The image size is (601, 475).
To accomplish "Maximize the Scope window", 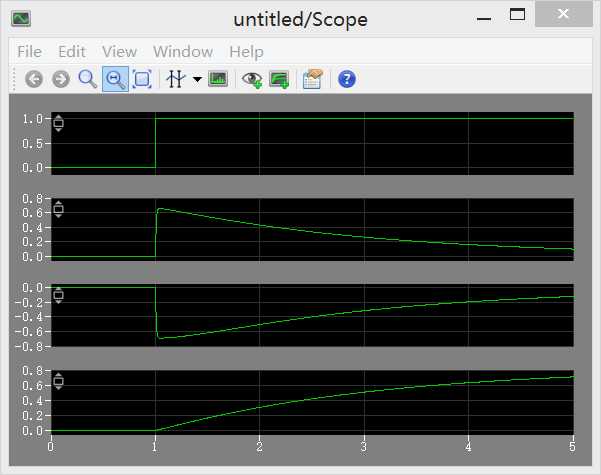I will tap(517, 15).
